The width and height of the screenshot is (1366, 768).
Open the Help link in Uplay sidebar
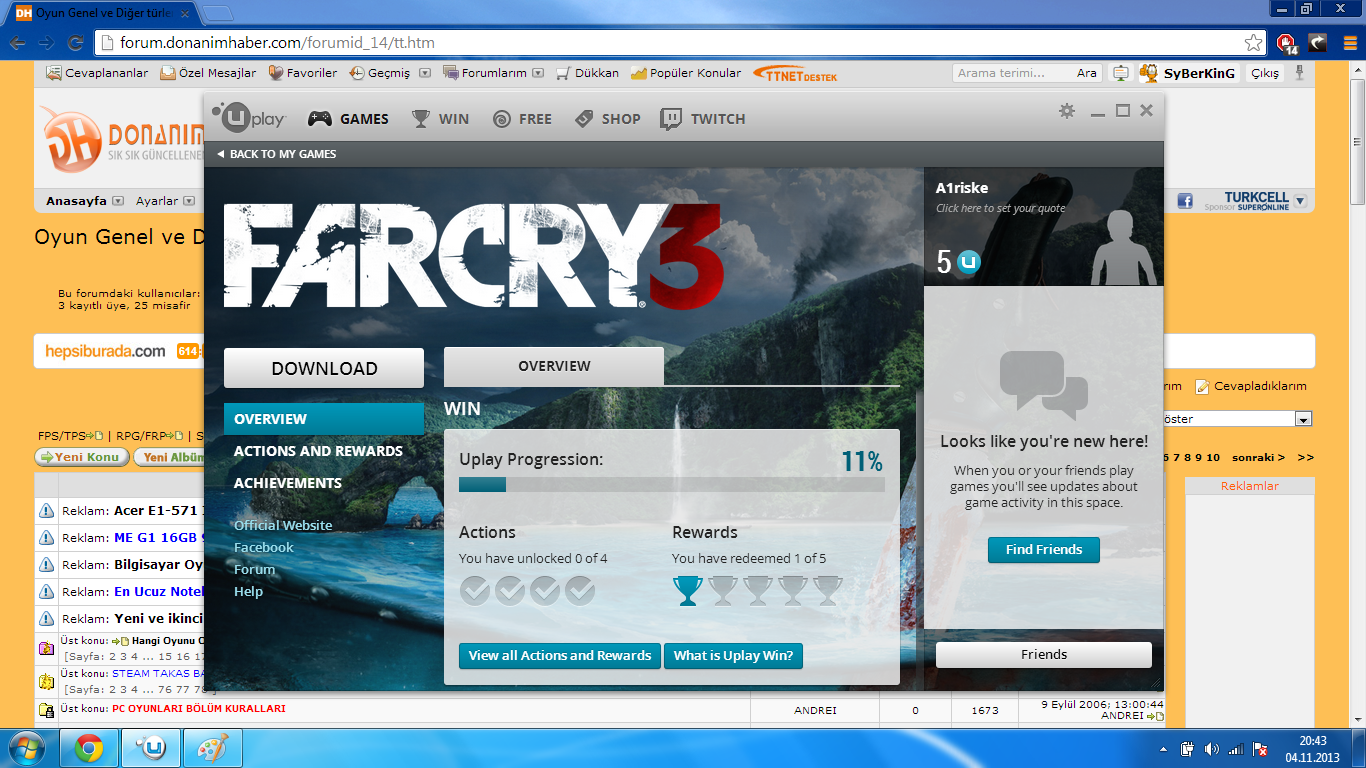coord(248,591)
